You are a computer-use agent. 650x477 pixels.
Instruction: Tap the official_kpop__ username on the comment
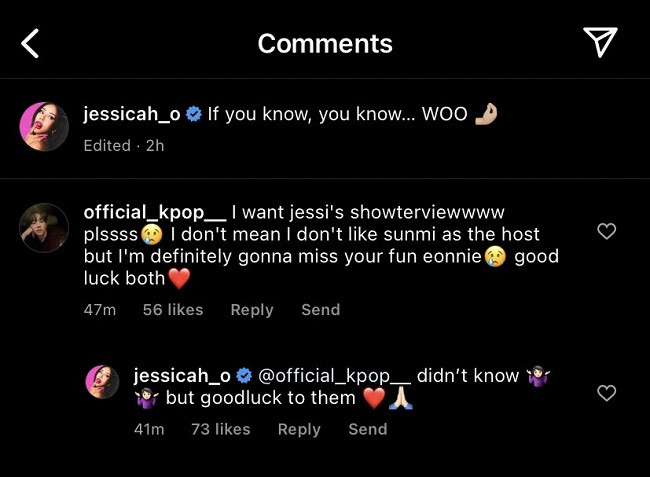click(x=155, y=213)
